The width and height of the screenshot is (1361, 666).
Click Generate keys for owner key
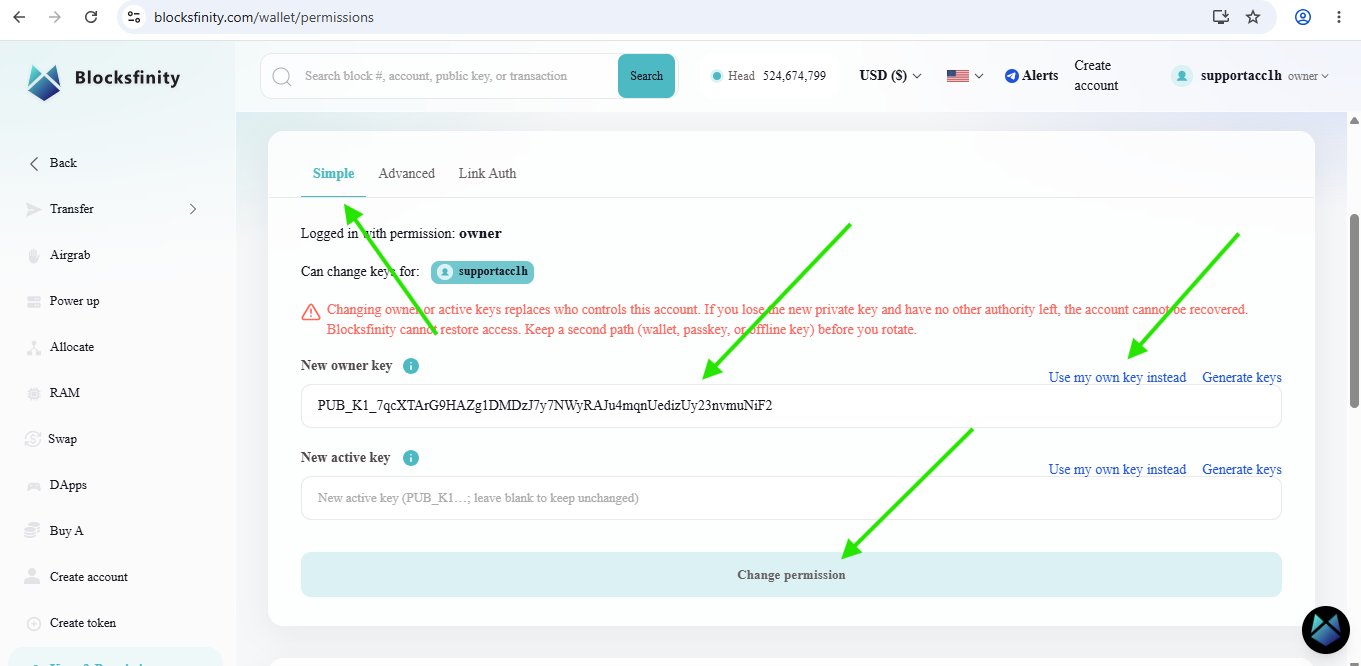pyautogui.click(x=1242, y=377)
